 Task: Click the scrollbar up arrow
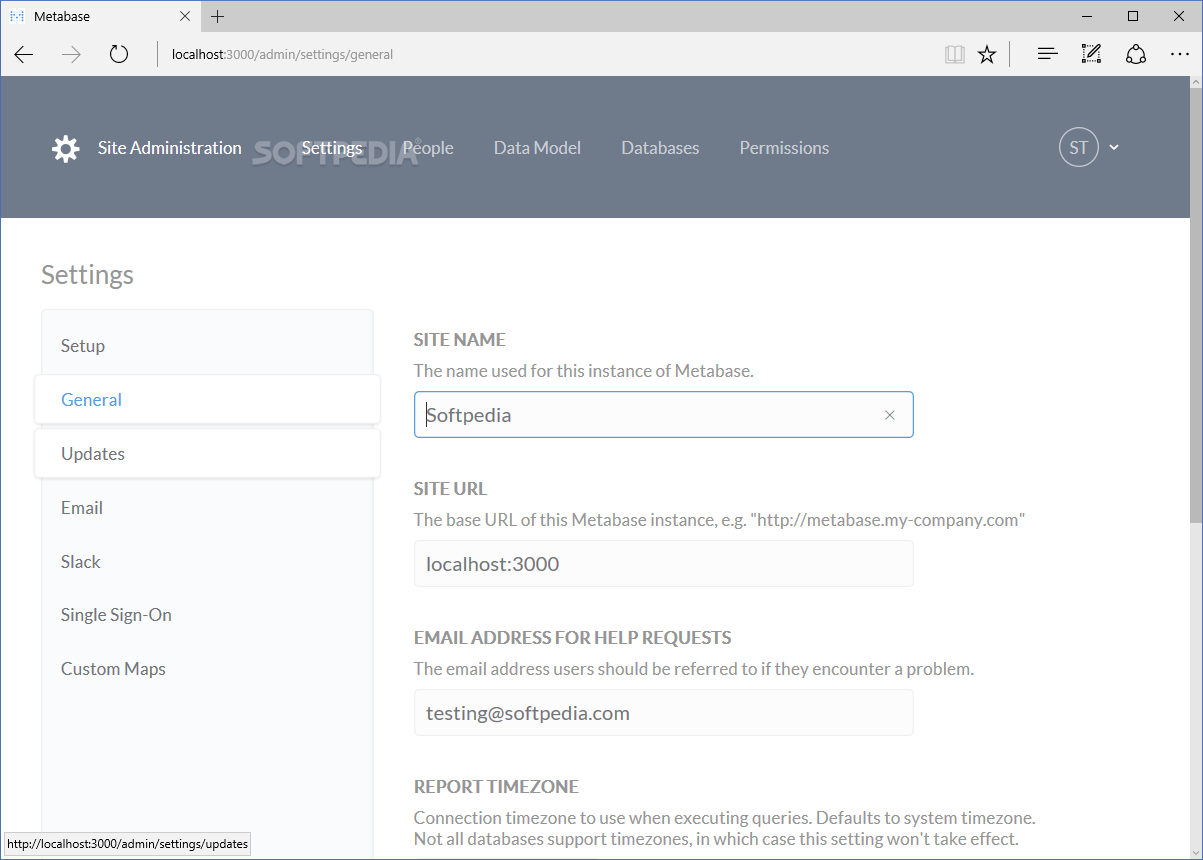[1196, 84]
